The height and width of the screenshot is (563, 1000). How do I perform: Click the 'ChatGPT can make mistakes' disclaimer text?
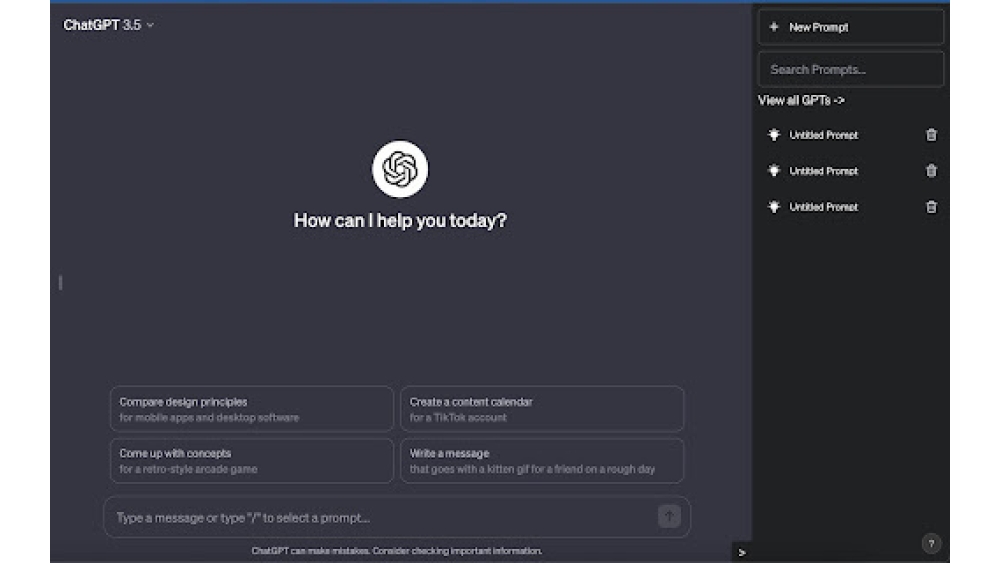click(397, 551)
